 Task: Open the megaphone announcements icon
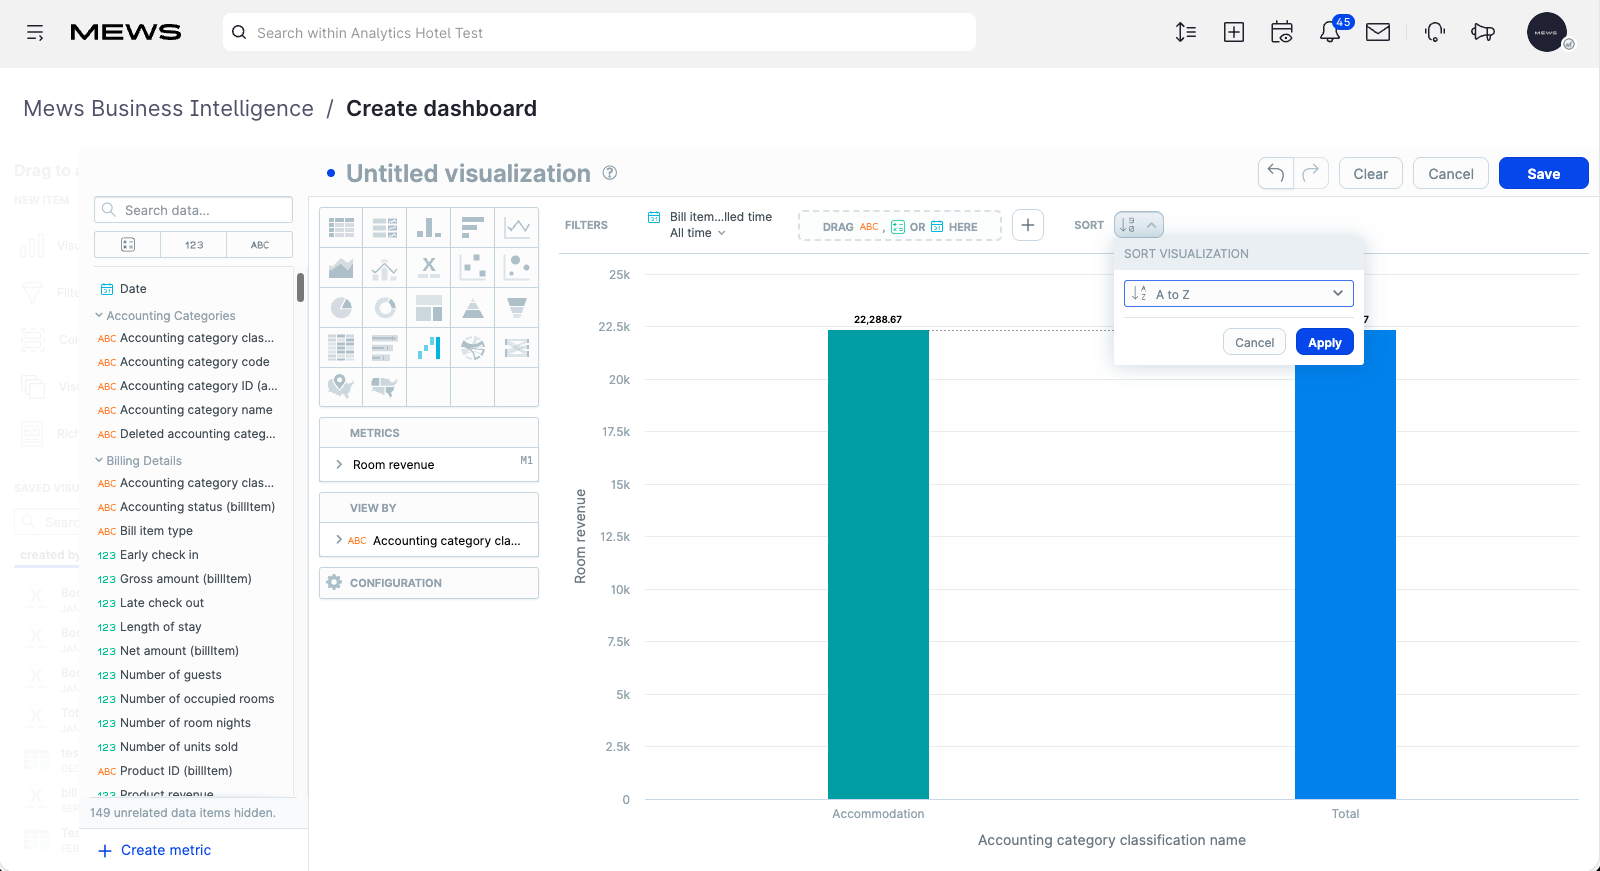point(1483,32)
